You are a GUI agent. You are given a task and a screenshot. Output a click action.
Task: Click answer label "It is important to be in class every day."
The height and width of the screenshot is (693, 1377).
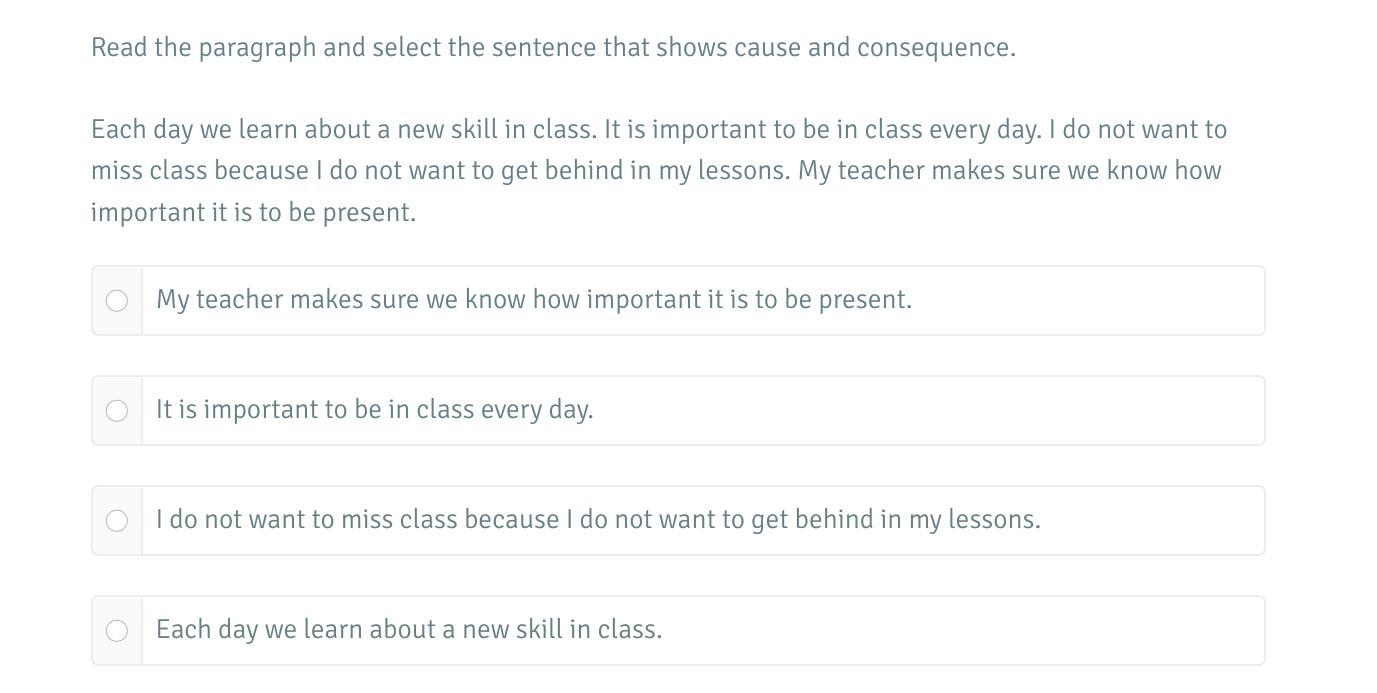point(374,410)
